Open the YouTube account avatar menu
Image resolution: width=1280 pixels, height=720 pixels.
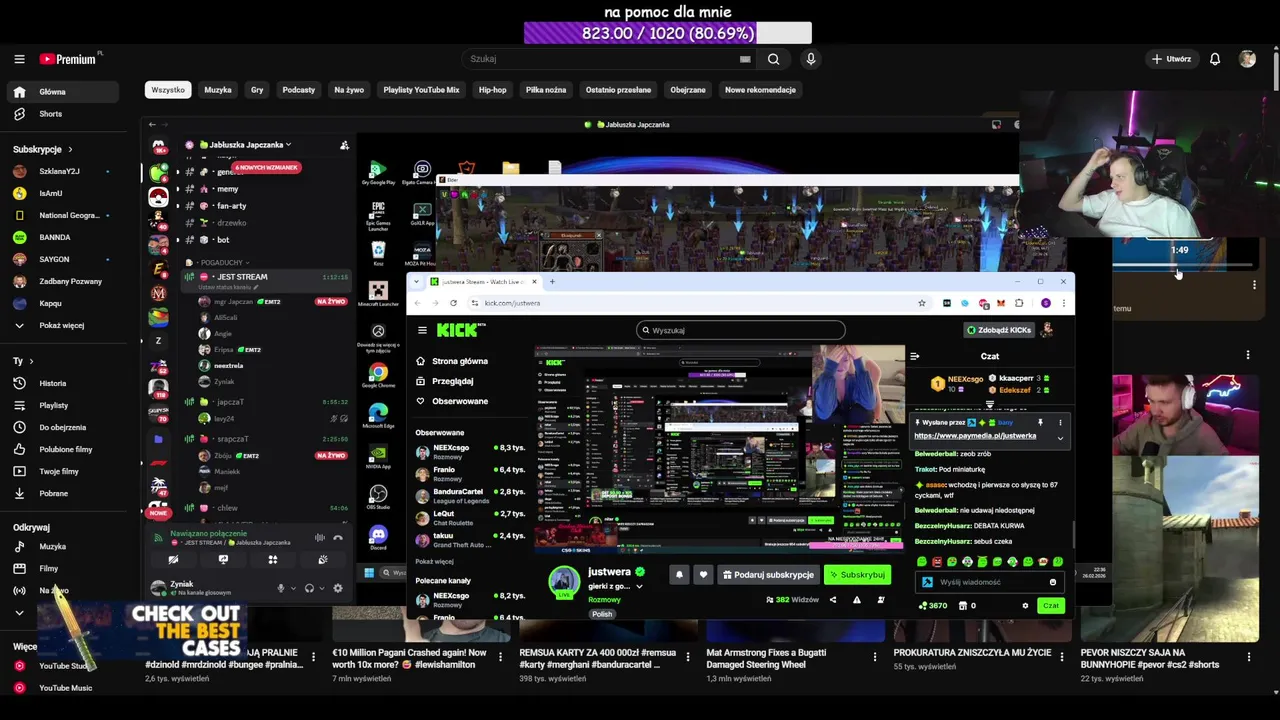point(1247,59)
